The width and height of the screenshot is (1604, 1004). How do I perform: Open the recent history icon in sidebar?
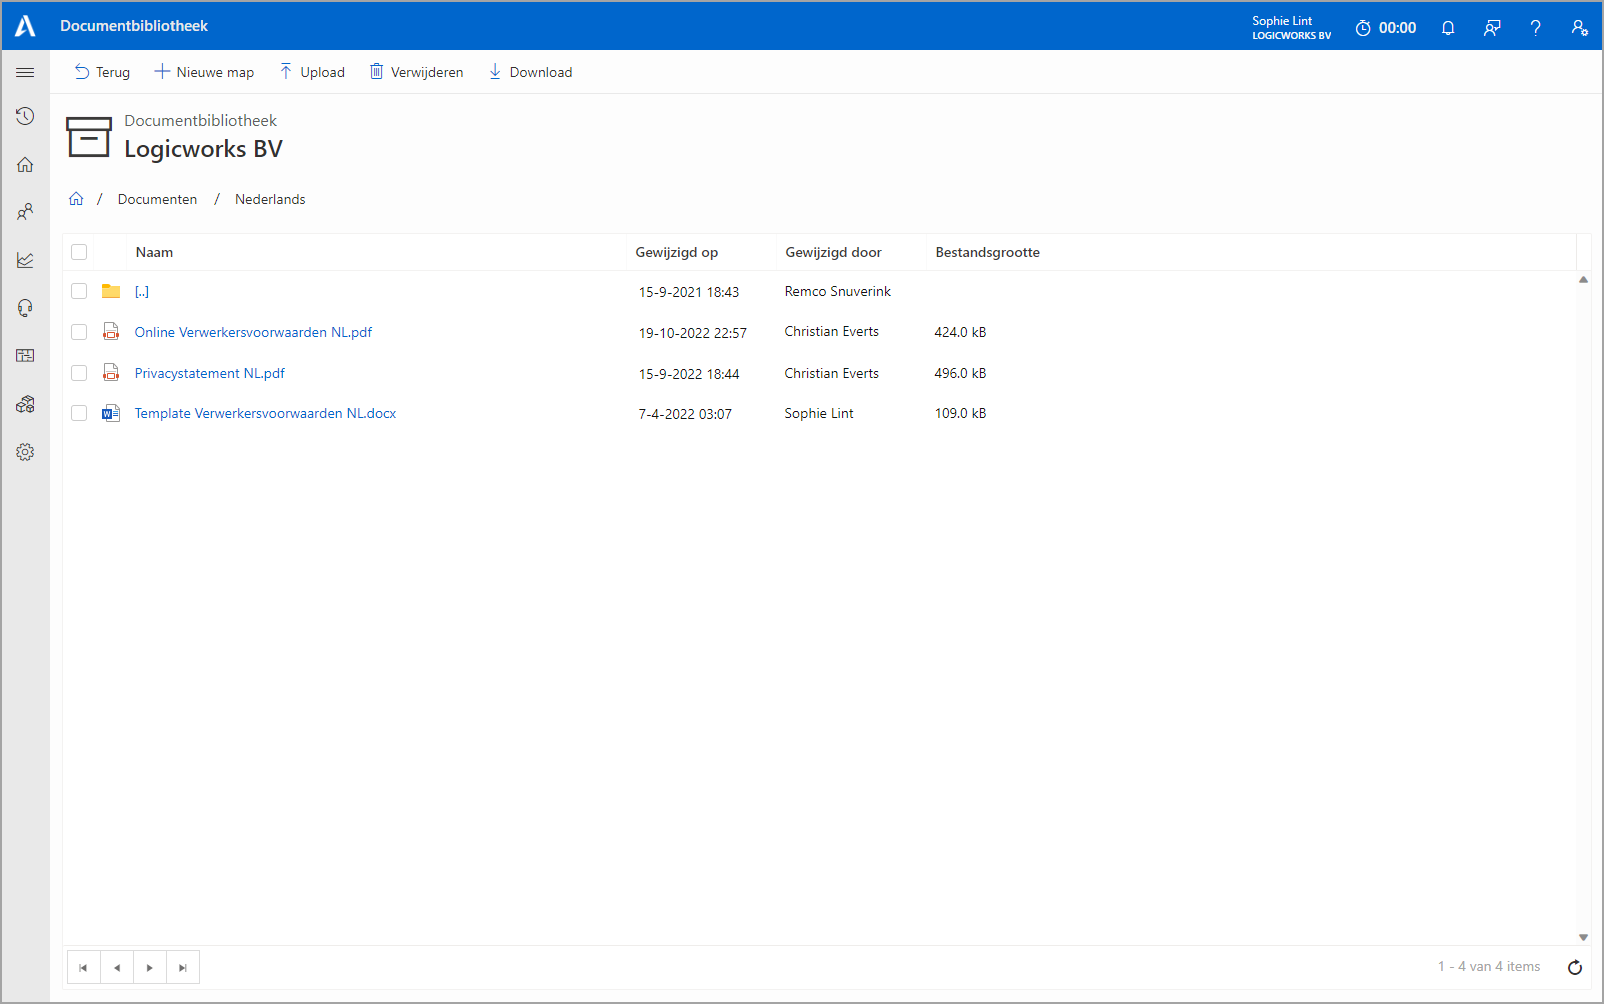point(25,116)
